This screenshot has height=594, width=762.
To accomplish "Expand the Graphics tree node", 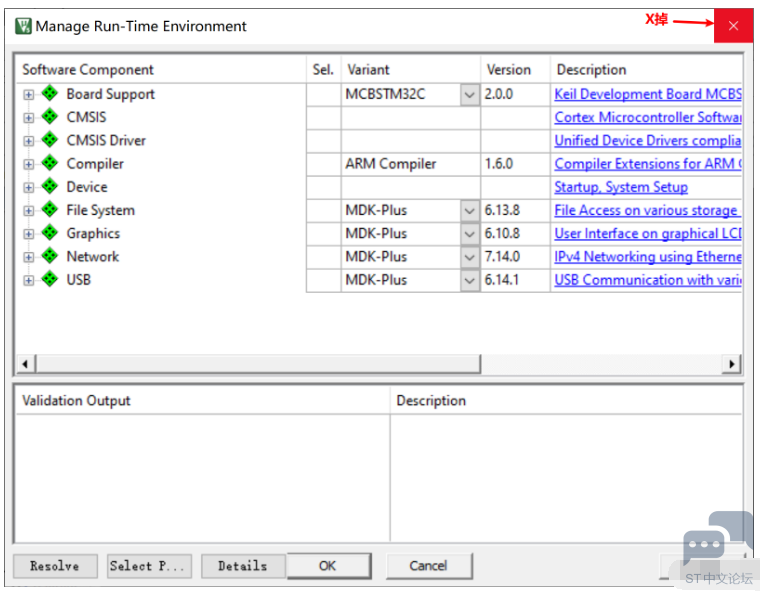I will [29, 234].
